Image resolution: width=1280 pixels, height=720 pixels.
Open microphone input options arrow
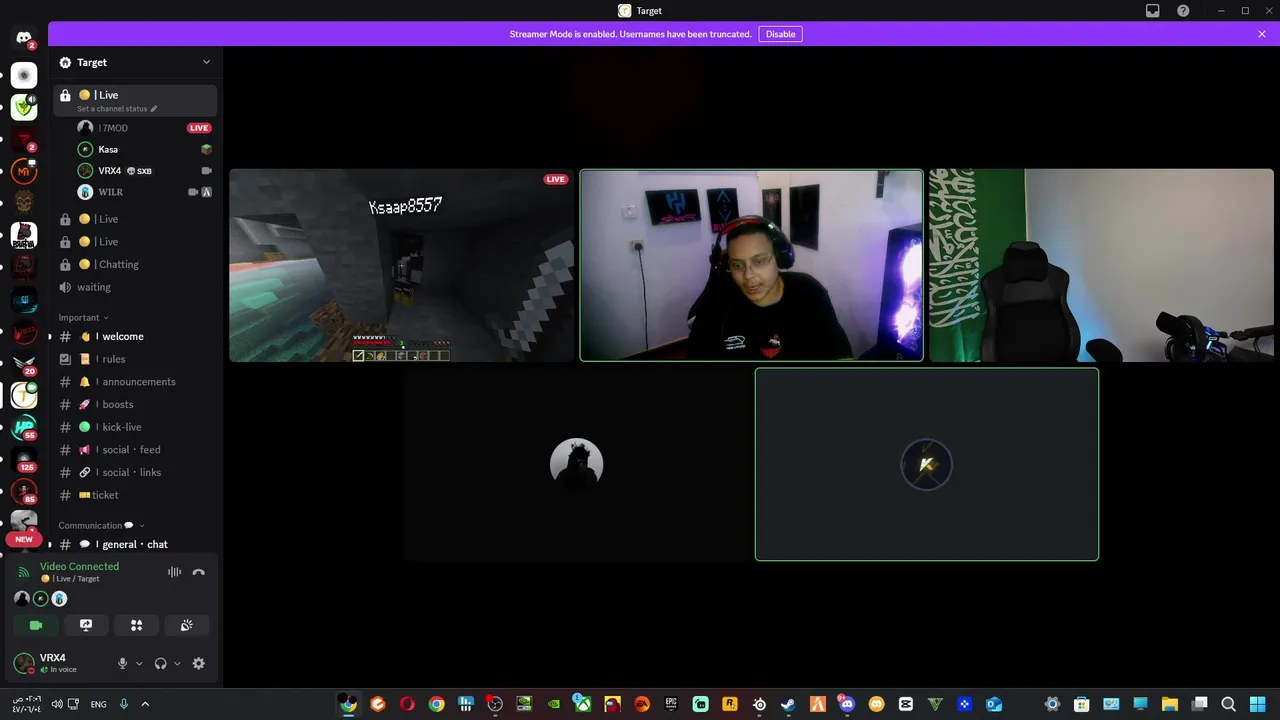click(x=139, y=663)
